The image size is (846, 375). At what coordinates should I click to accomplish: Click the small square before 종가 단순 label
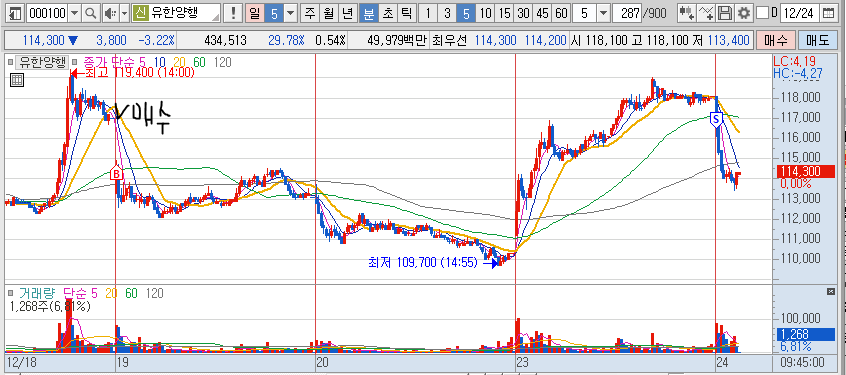tap(74, 62)
